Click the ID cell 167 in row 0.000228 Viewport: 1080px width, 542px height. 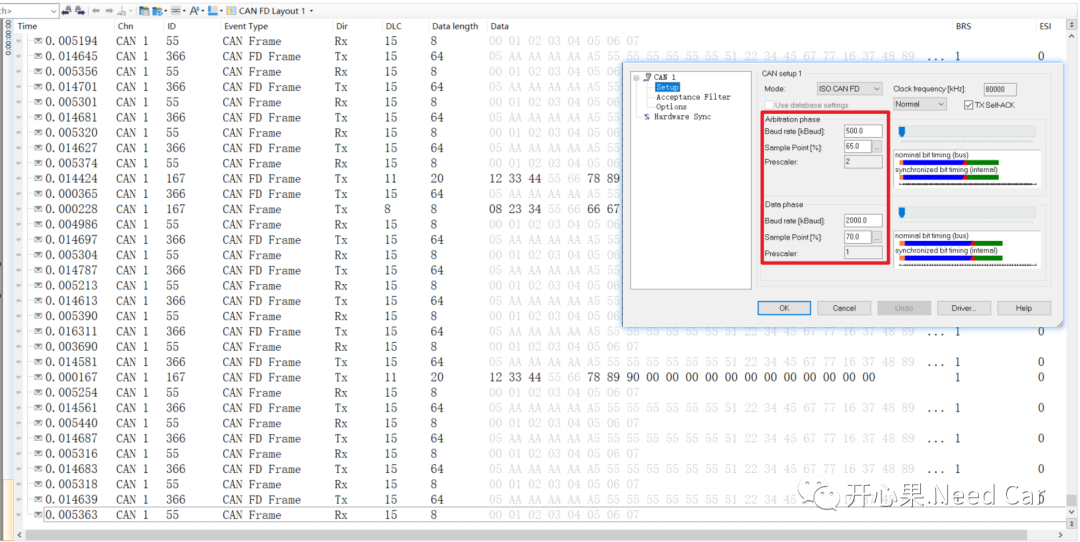[175, 209]
